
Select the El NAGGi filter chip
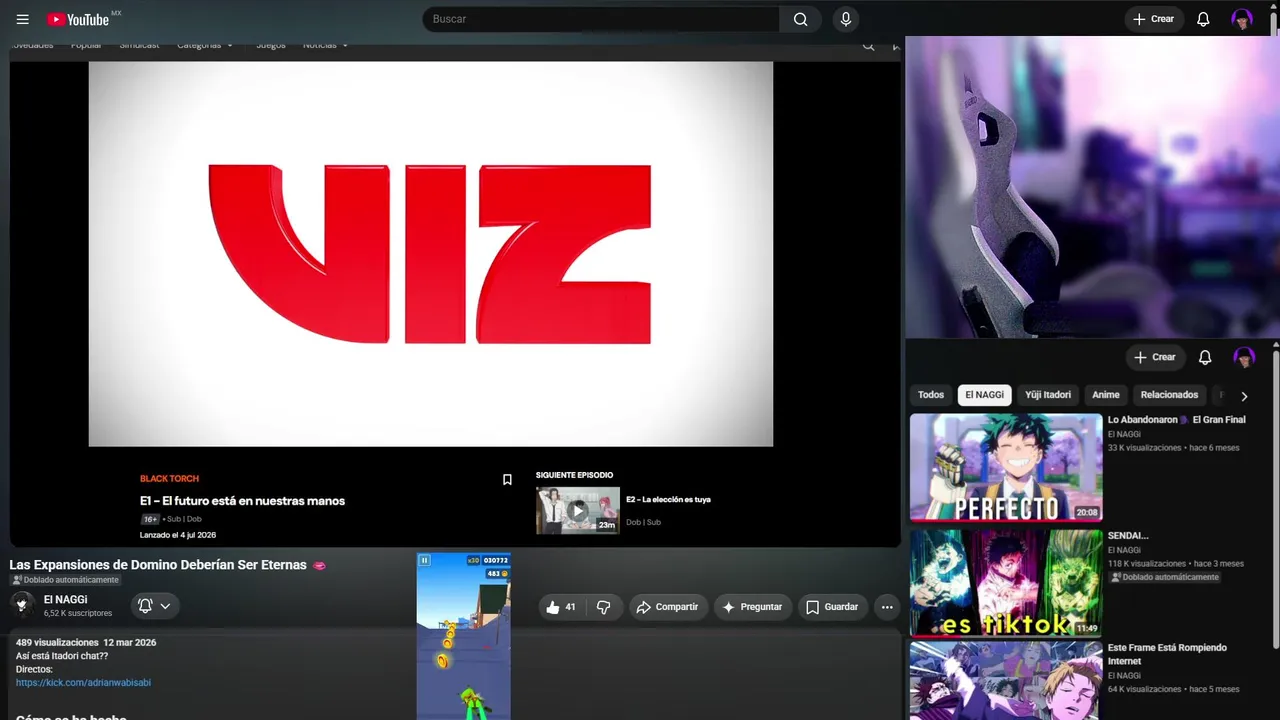tap(985, 395)
